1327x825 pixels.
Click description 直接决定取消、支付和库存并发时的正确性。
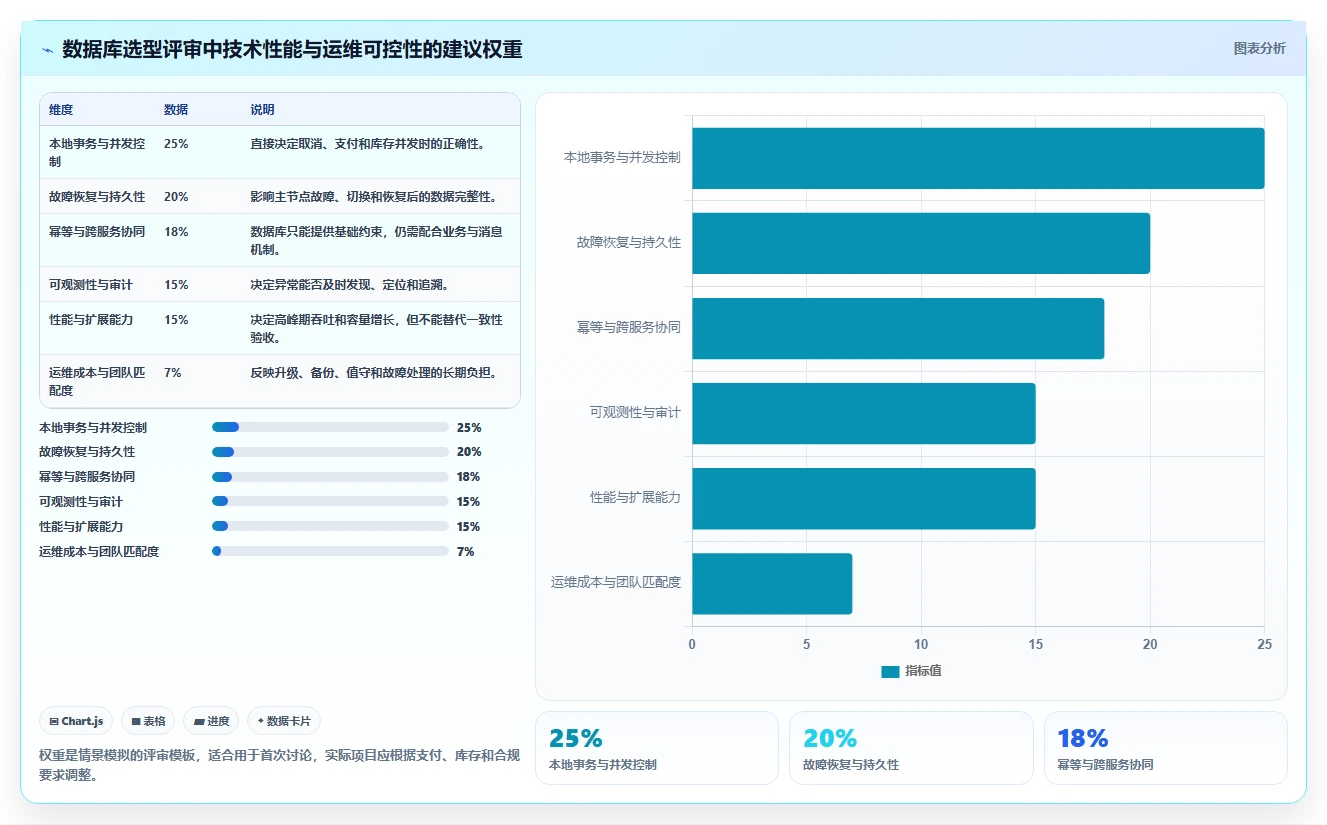point(368,144)
